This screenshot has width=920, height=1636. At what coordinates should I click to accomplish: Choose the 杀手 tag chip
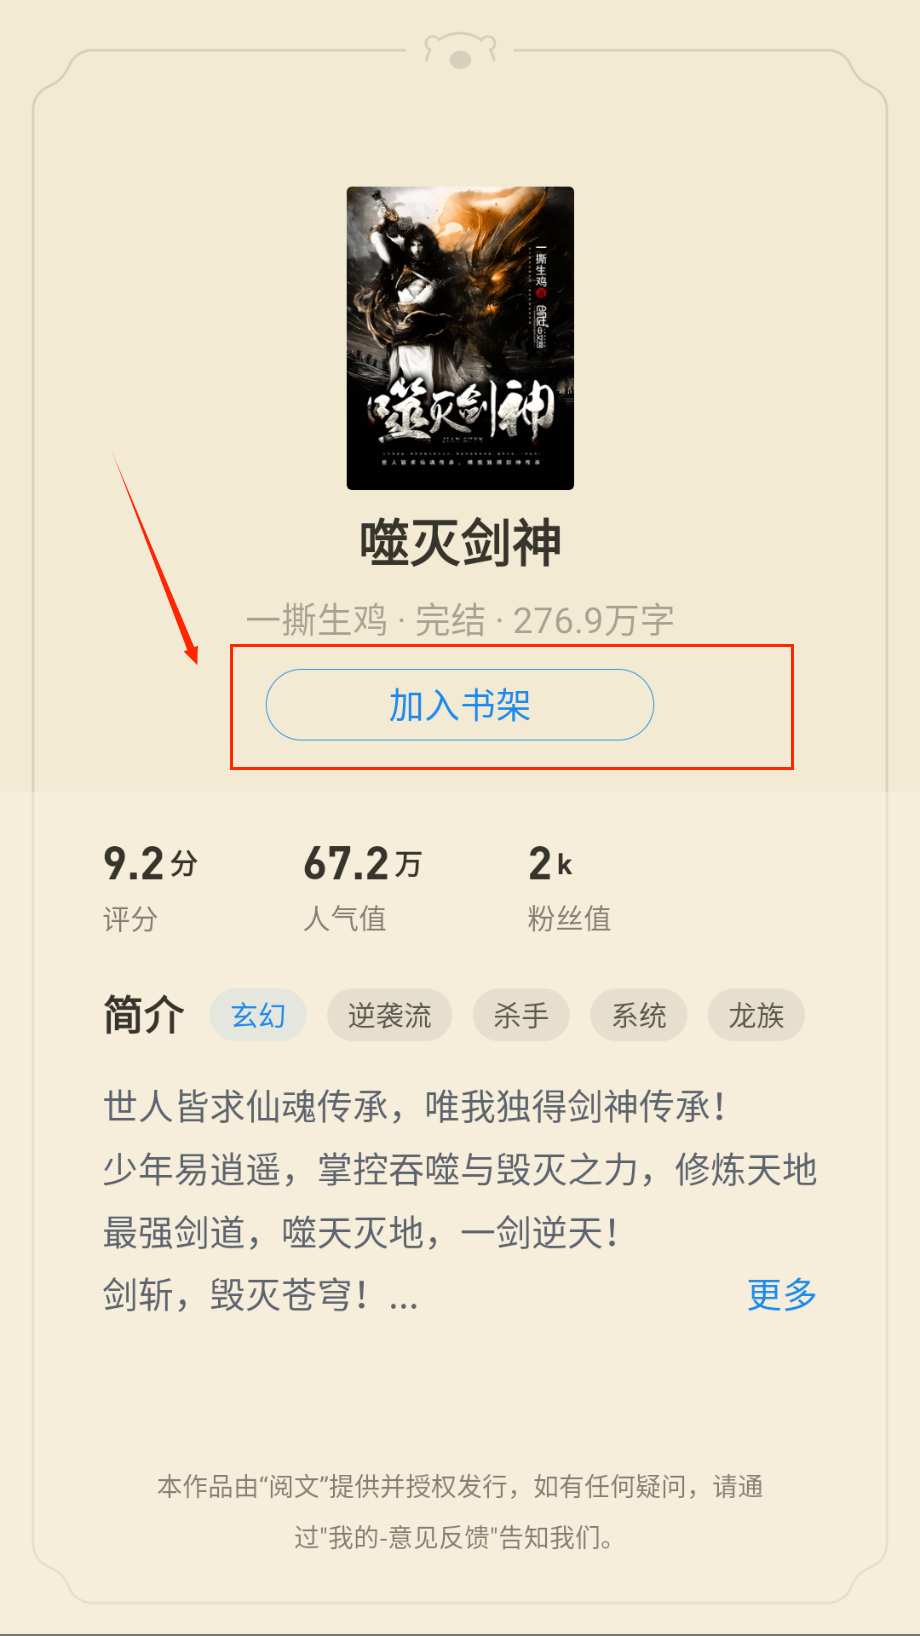521,1016
